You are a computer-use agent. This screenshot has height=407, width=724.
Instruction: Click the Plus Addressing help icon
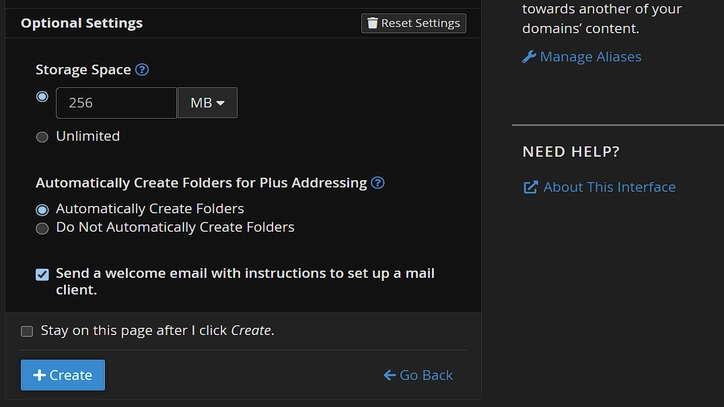[x=378, y=183]
